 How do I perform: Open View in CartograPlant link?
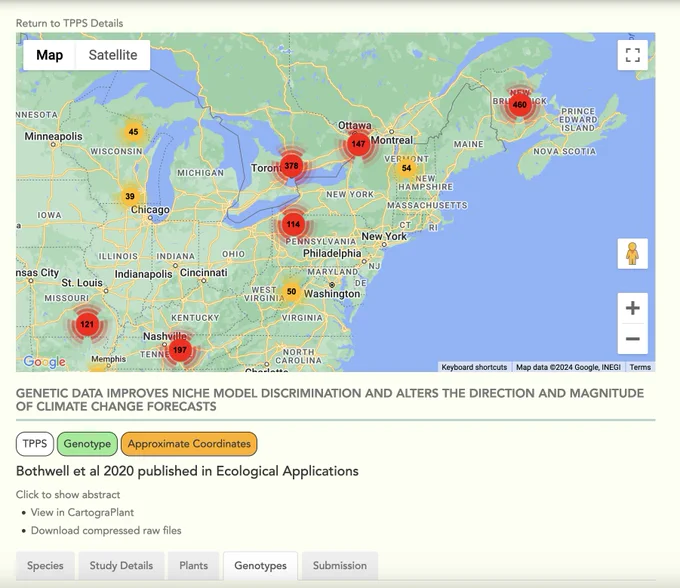click(x=82, y=512)
